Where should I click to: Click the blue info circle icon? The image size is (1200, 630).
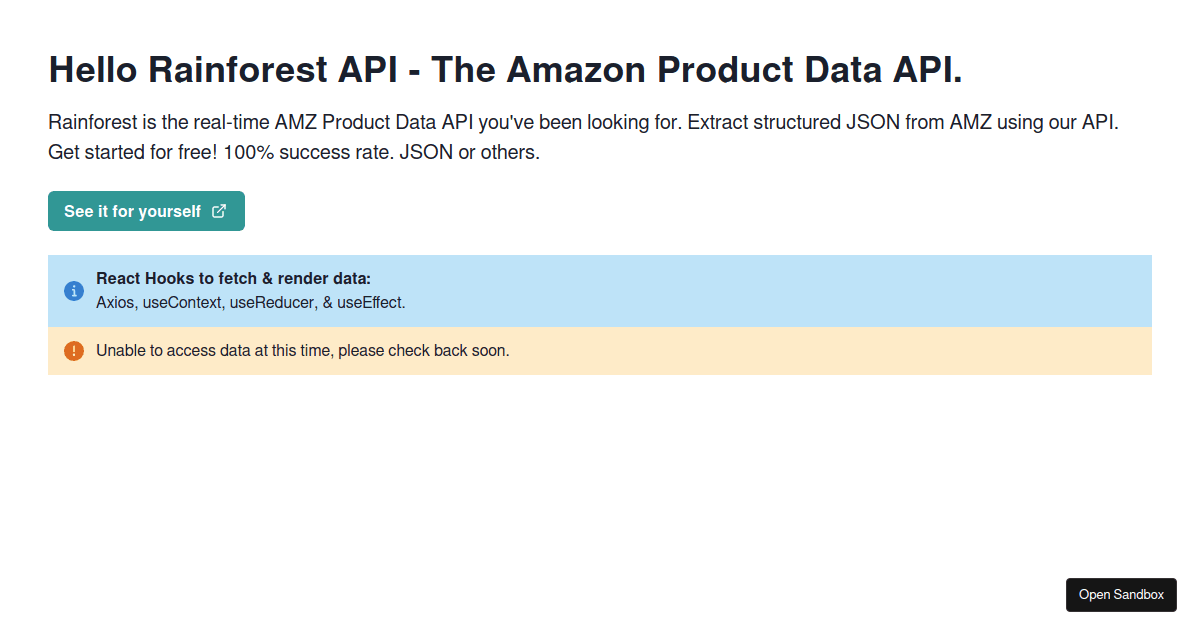(74, 291)
